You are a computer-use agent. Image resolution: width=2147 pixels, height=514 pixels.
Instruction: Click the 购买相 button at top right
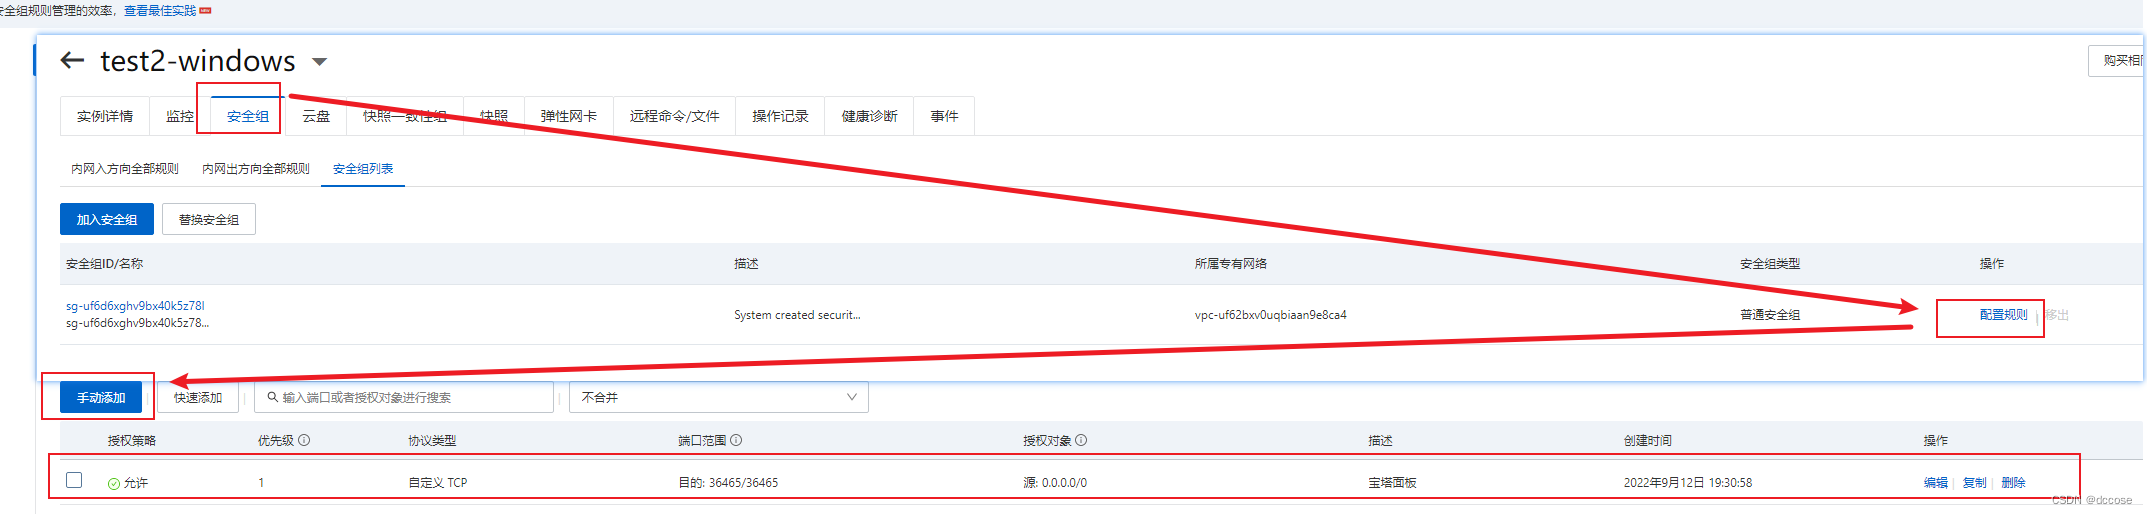(x=2117, y=61)
